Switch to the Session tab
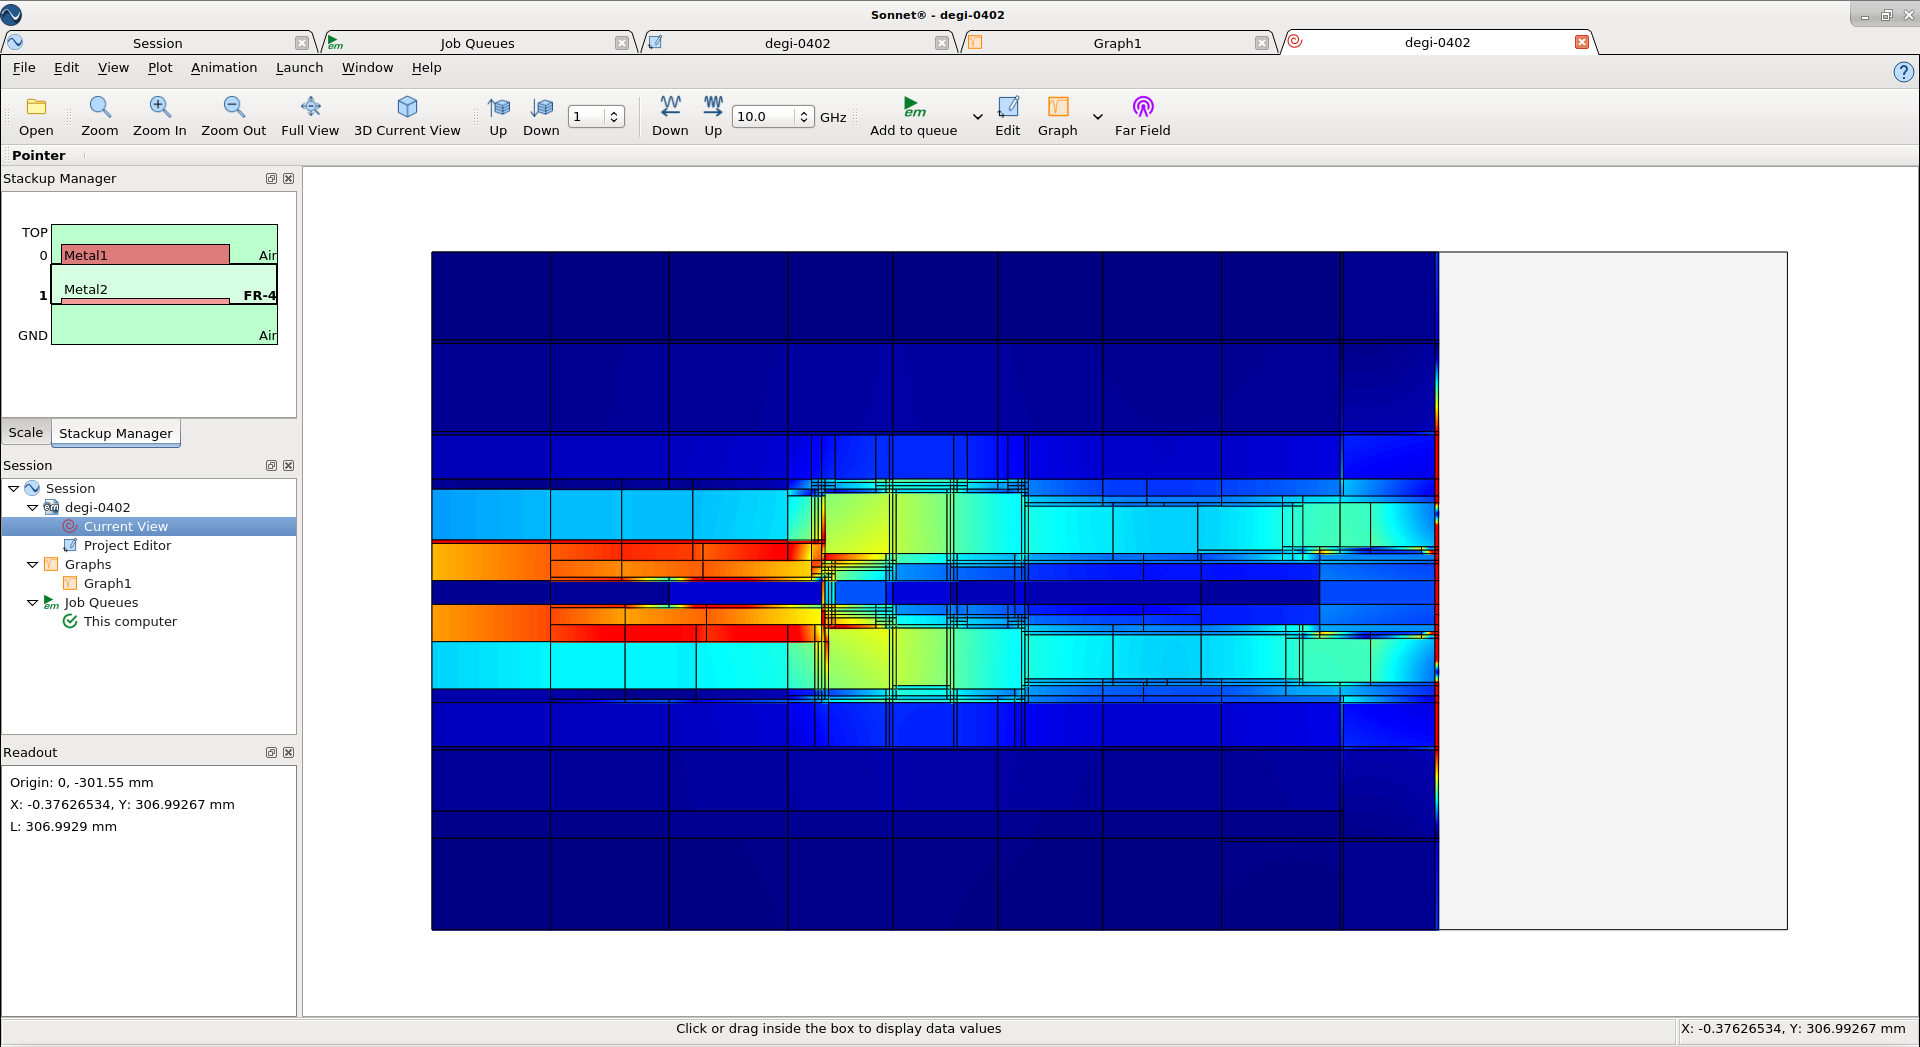 click(x=157, y=43)
